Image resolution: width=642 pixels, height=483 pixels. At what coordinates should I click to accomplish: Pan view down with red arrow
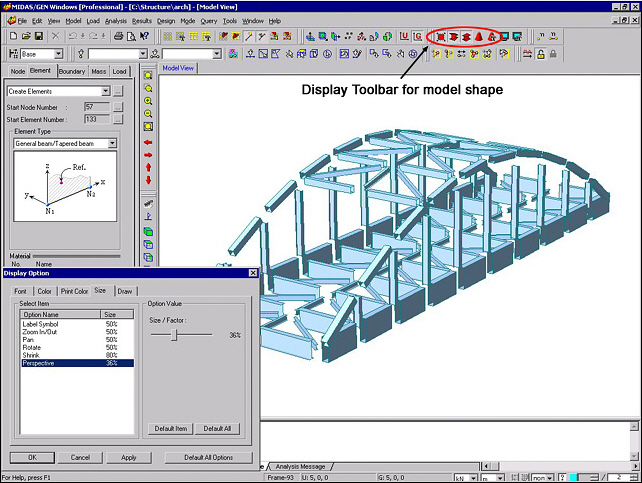click(x=148, y=180)
